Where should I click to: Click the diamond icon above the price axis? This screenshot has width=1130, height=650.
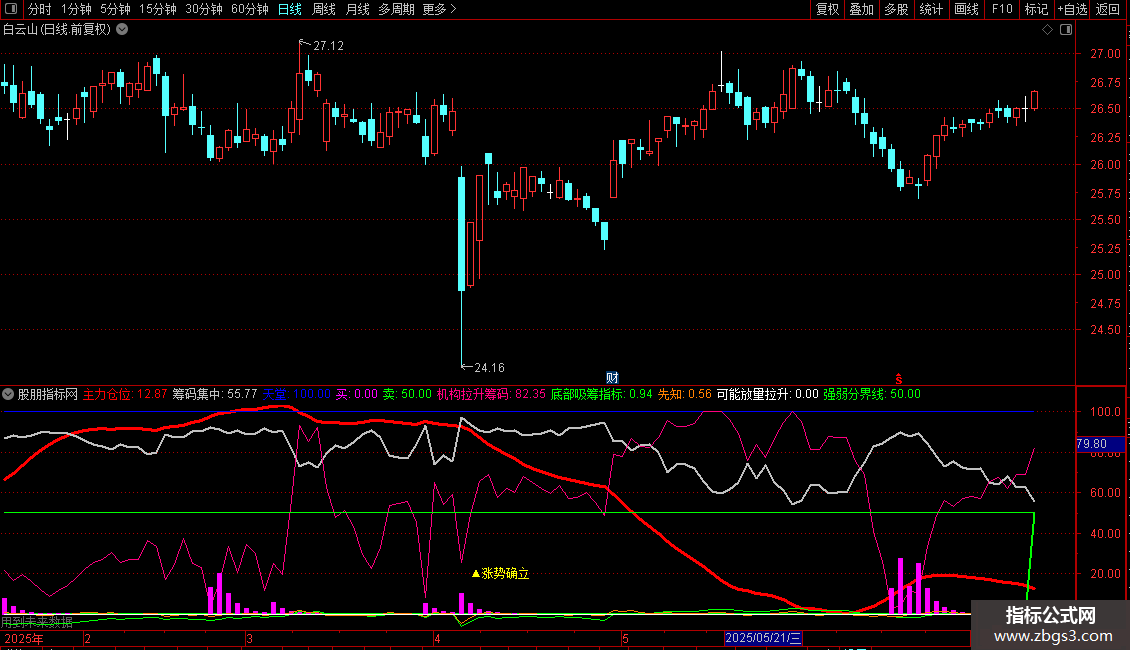click(1048, 30)
